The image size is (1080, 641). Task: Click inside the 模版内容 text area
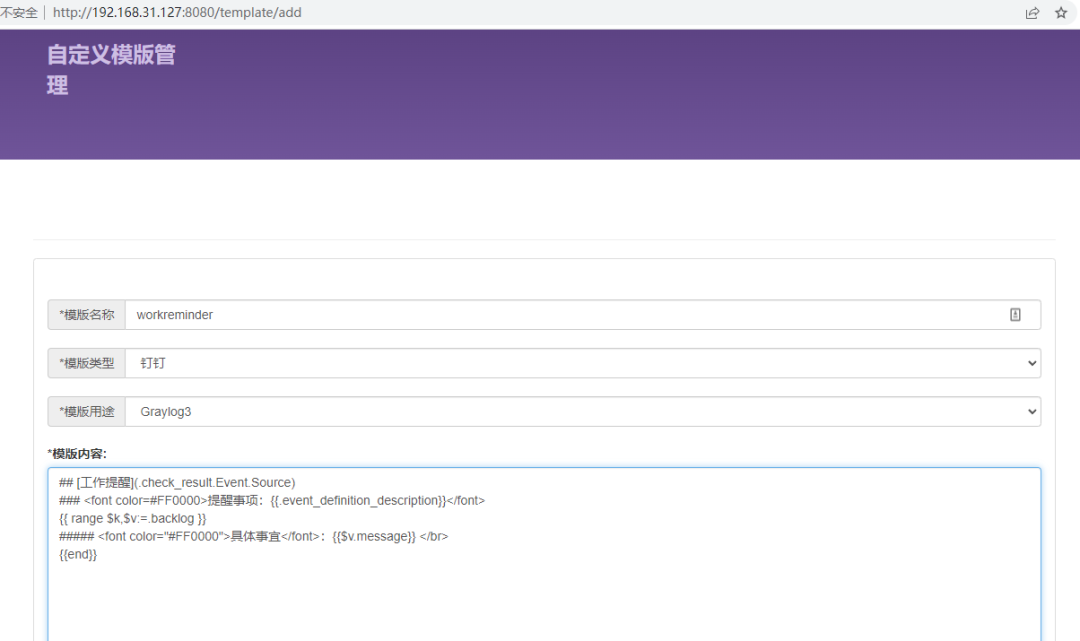(544, 554)
